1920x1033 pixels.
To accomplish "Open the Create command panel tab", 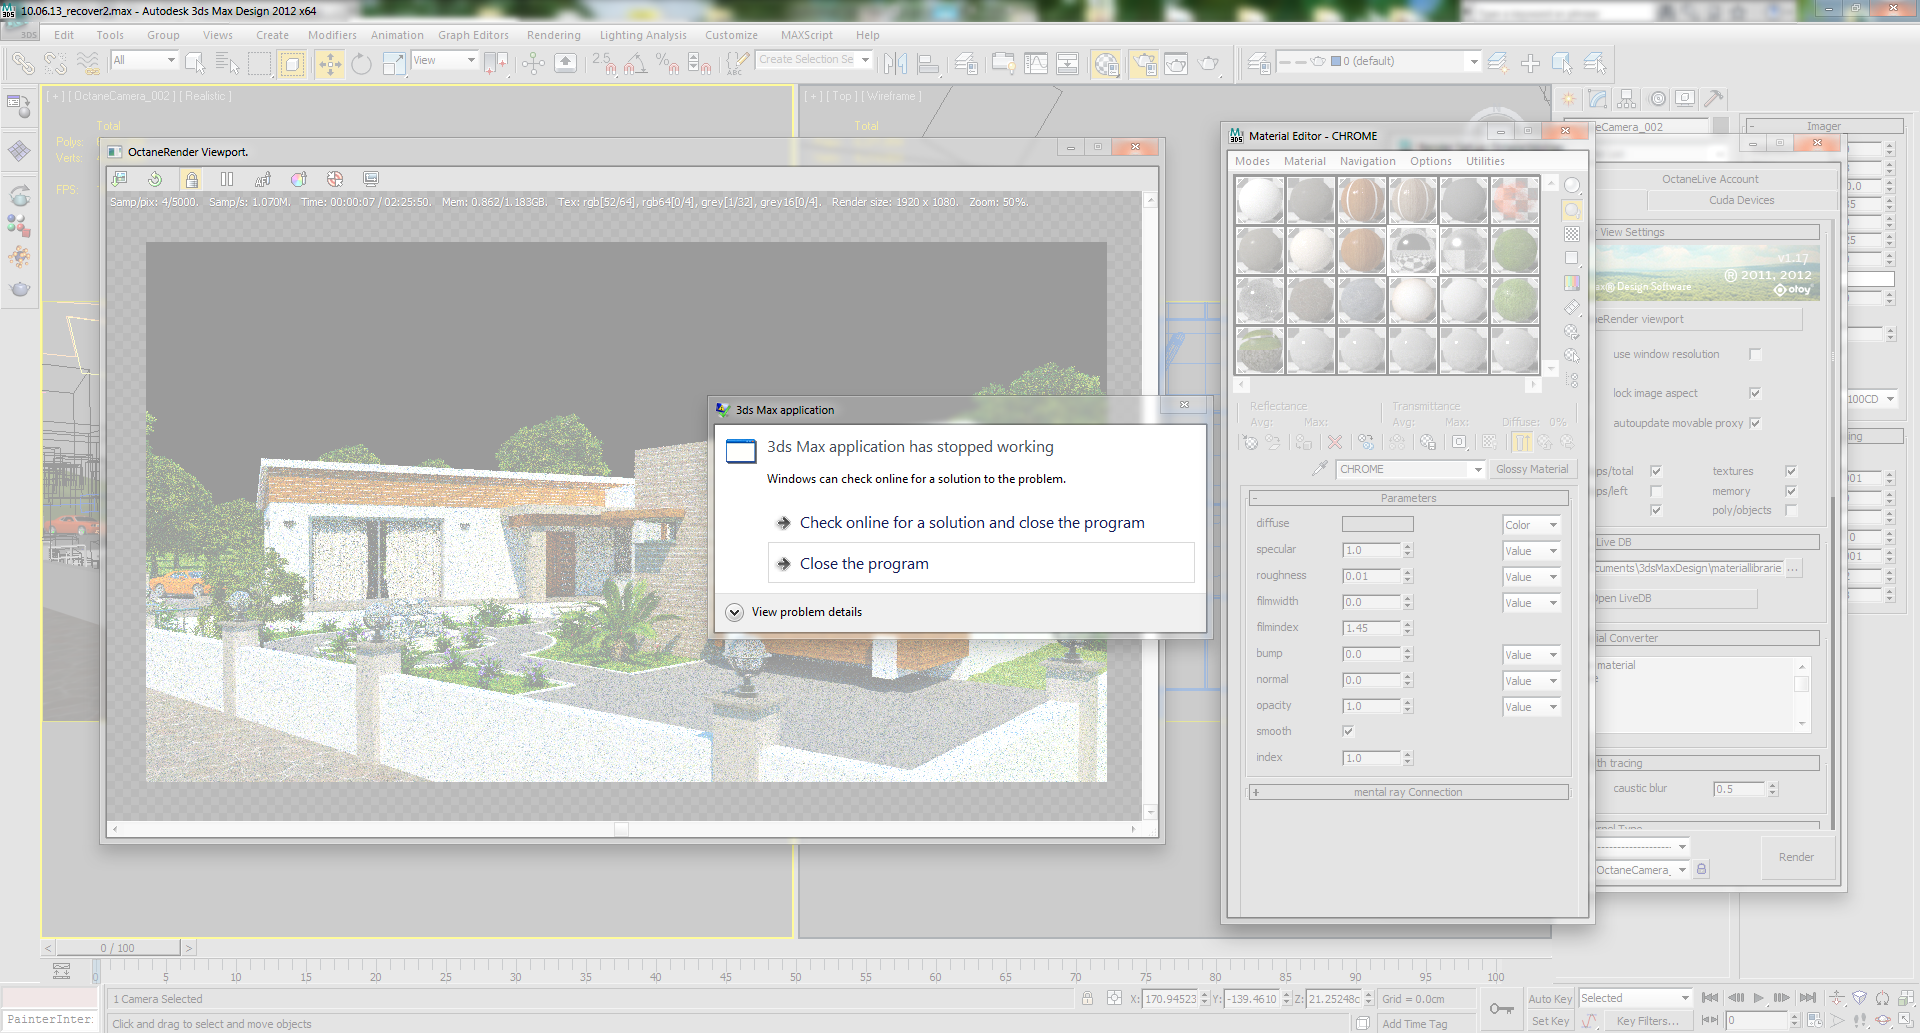I will [x=1568, y=99].
